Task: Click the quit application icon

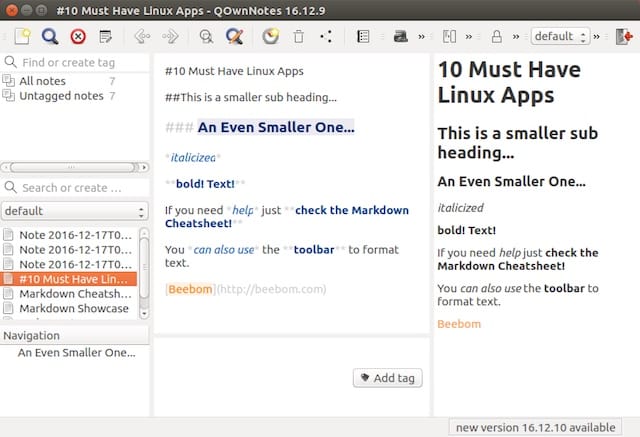Action: [624, 37]
